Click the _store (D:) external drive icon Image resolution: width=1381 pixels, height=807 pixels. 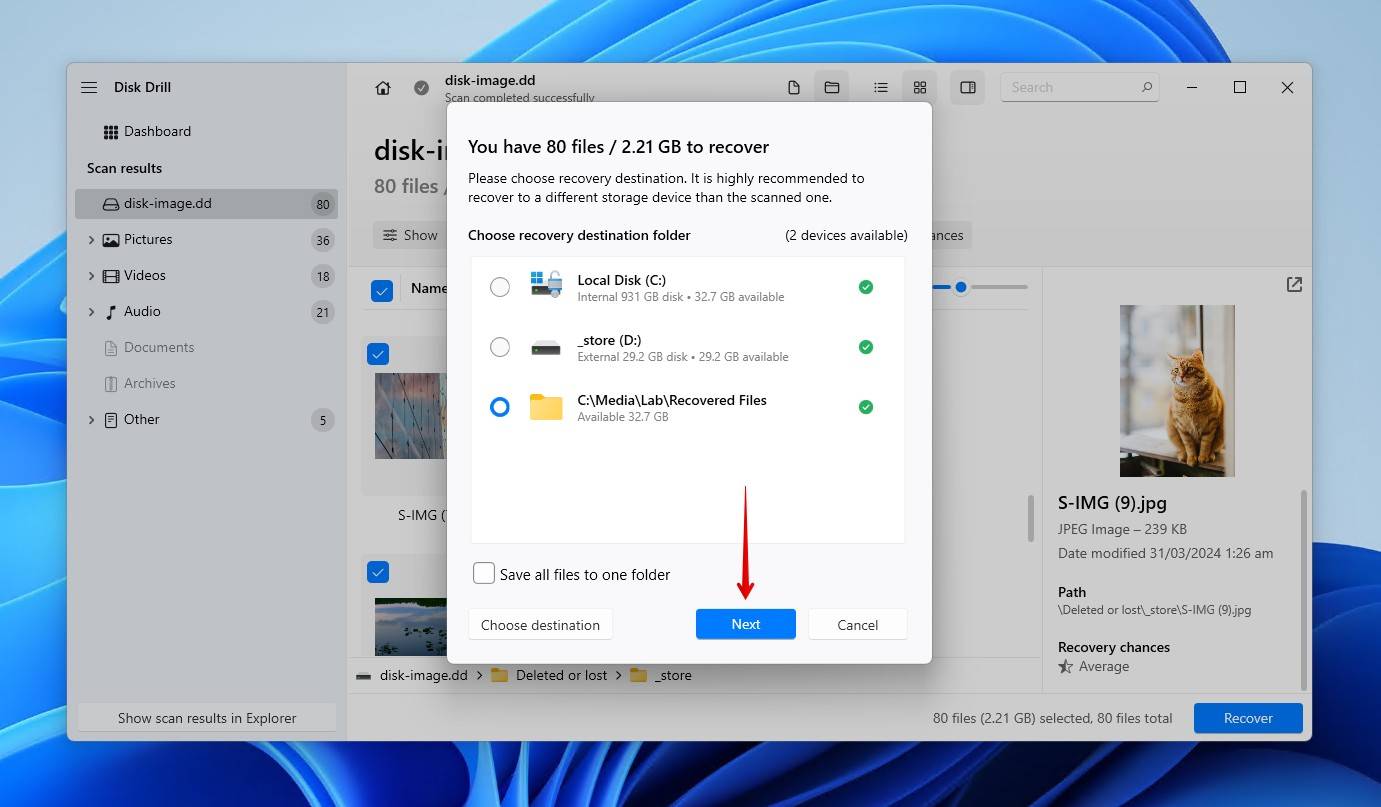pyautogui.click(x=546, y=347)
